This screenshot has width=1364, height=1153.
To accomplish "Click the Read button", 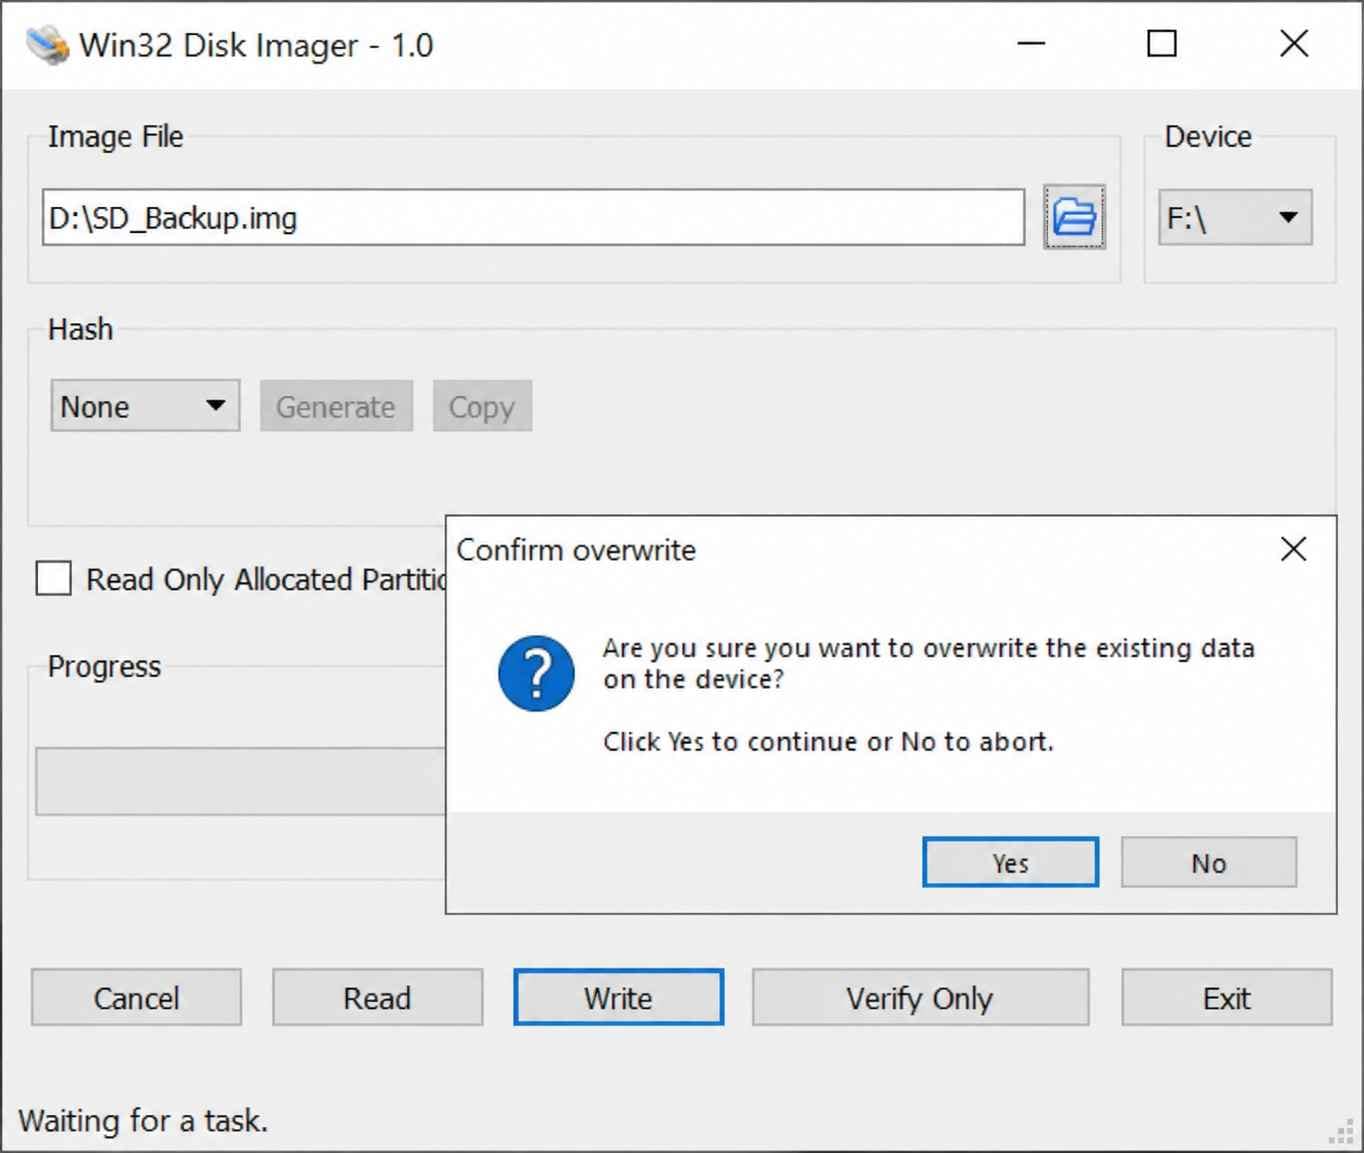I will click(377, 997).
